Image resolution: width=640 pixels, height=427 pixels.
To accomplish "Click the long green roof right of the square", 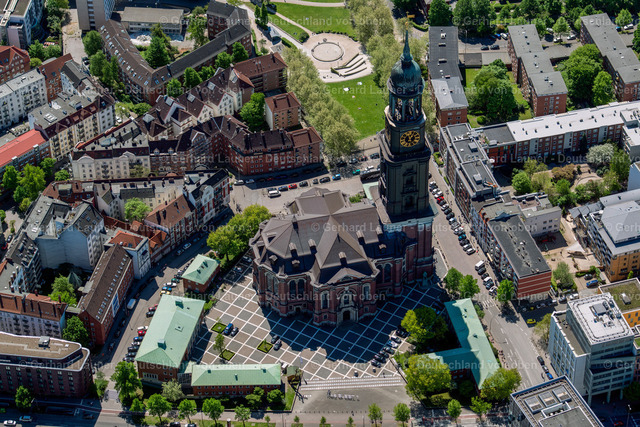I will [x=468, y=338].
